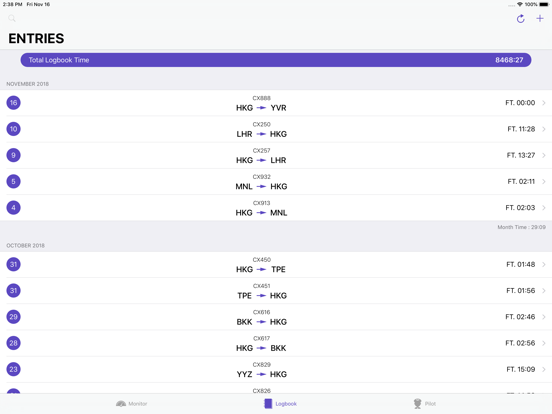The width and height of the screenshot is (552, 414).
Task: Select the NOVEMBER 2018 section header
Action: 27,84
